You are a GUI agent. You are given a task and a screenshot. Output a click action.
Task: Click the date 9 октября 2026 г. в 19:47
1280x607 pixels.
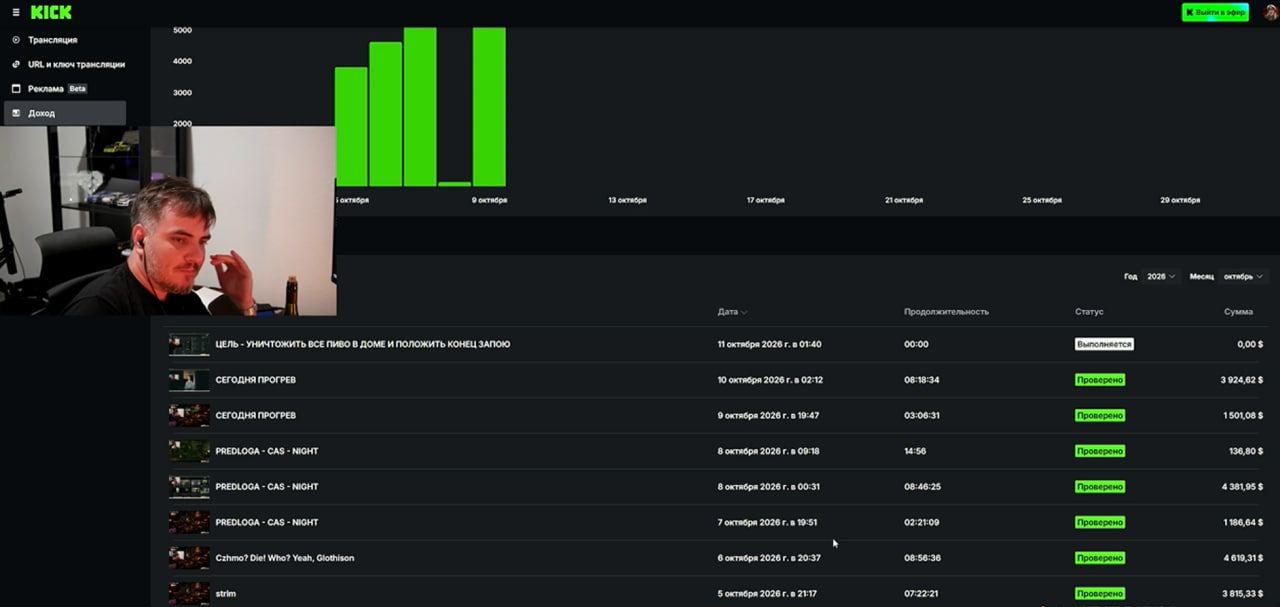click(x=769, y=416)
